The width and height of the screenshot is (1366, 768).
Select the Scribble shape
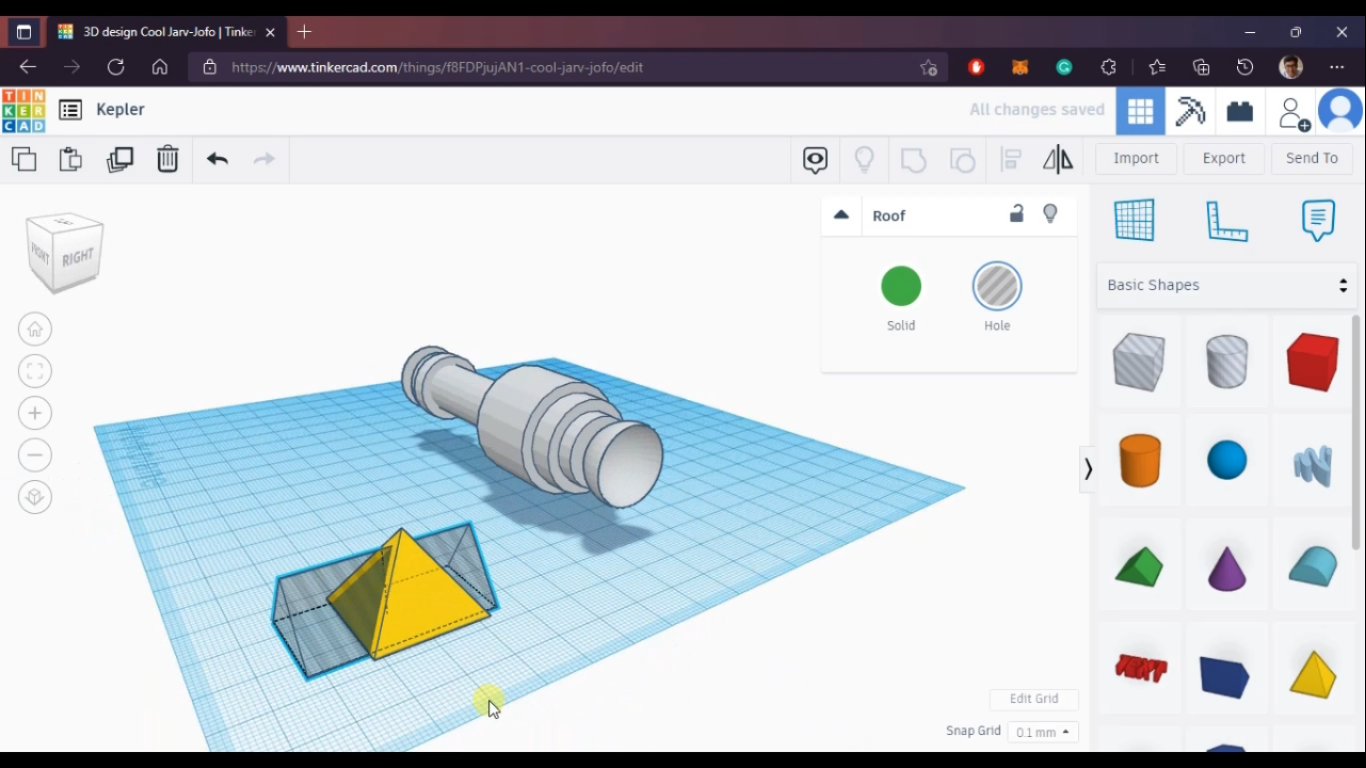point(1313,465)
